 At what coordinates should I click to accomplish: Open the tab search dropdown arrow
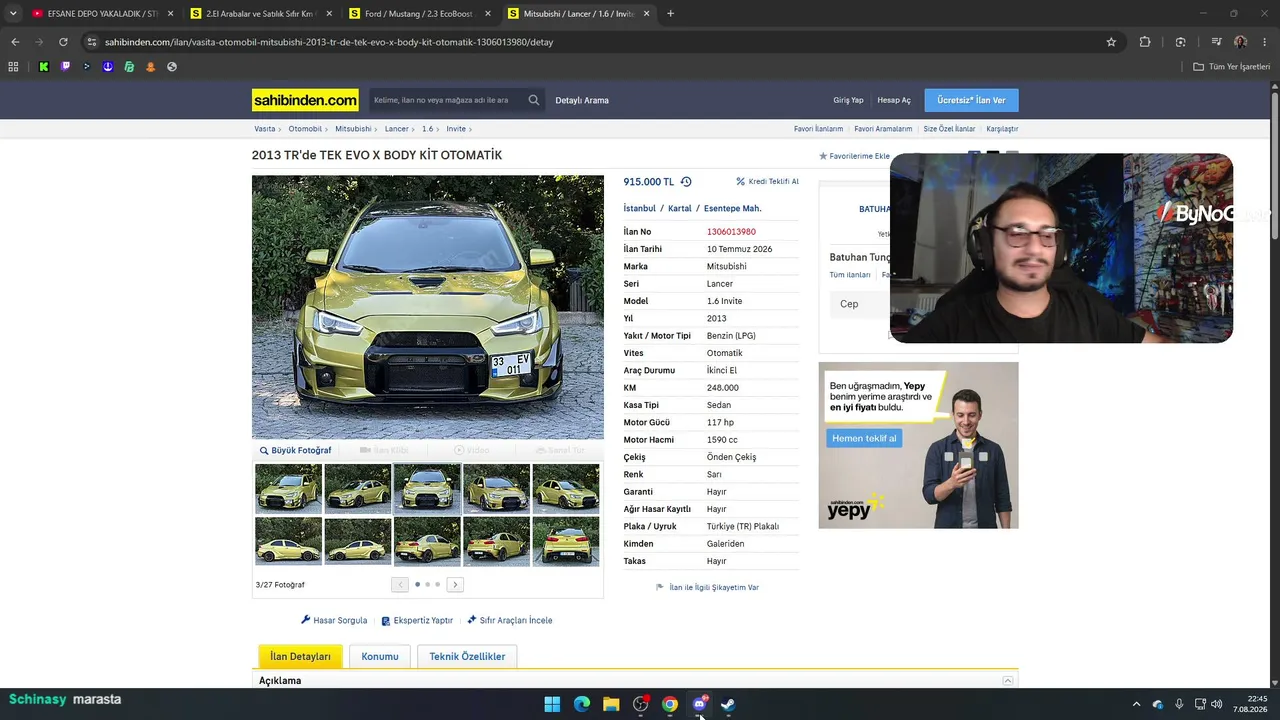13,14
